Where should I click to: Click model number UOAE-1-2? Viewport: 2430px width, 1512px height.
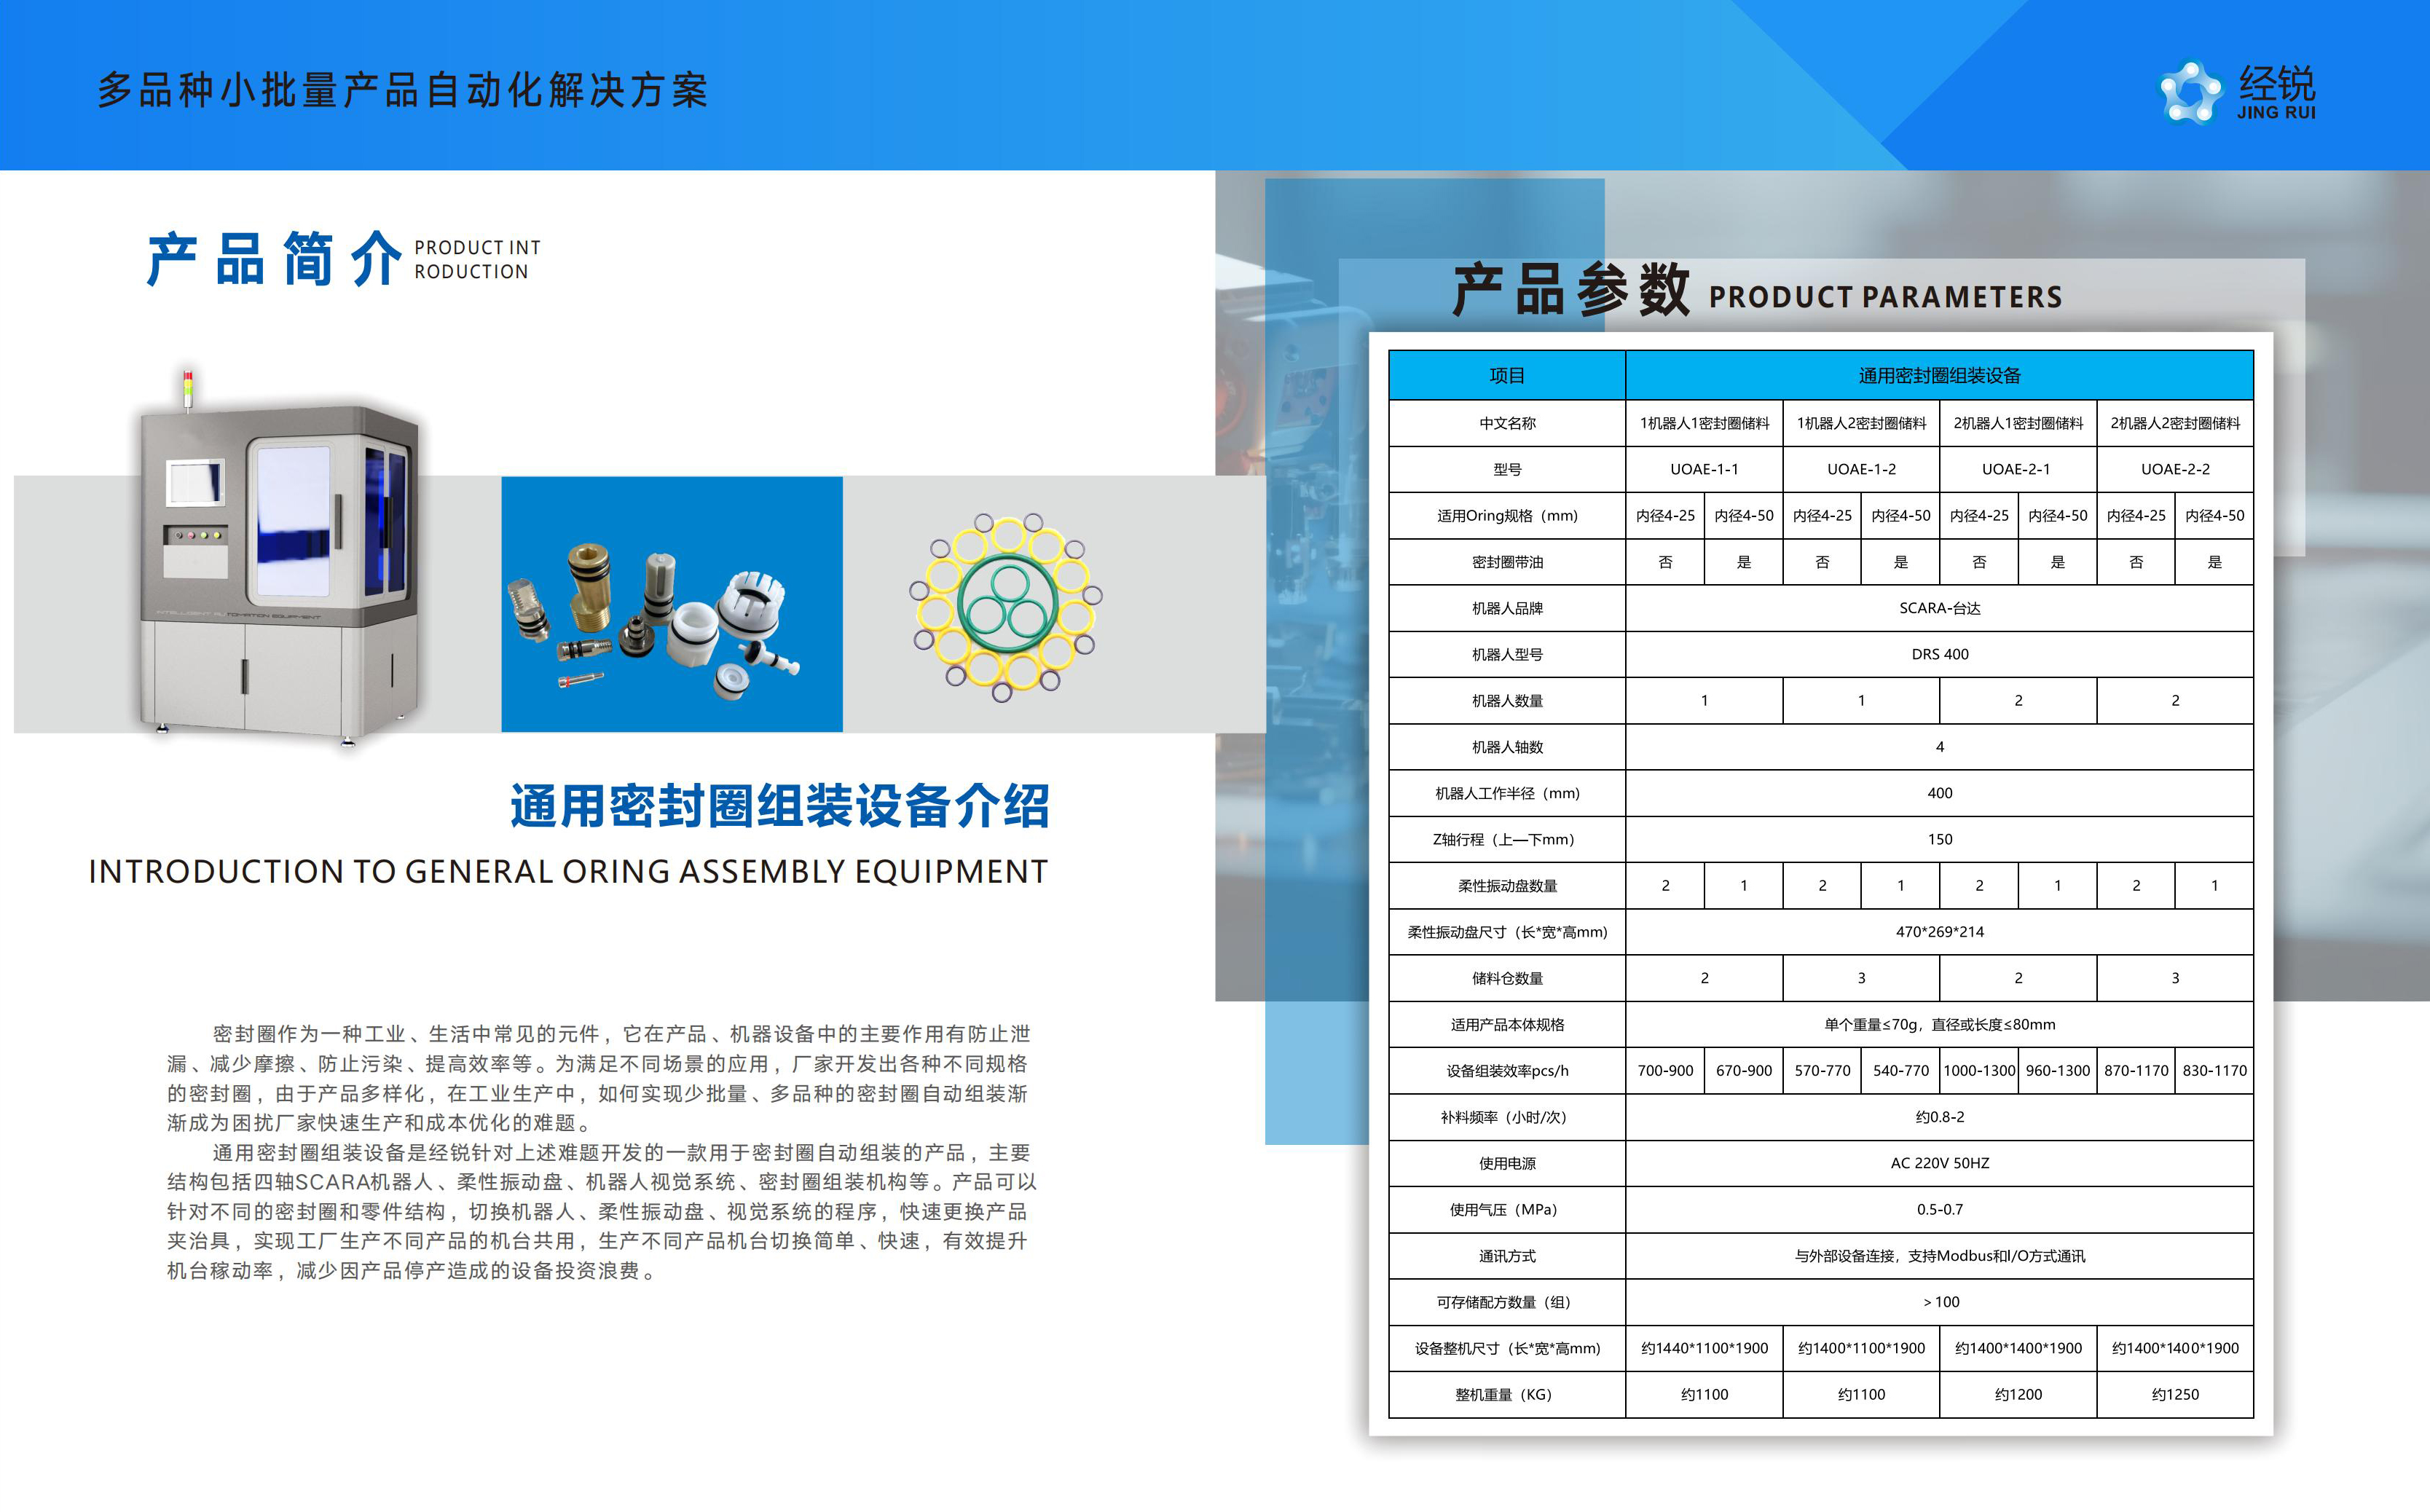point(1861,469)
